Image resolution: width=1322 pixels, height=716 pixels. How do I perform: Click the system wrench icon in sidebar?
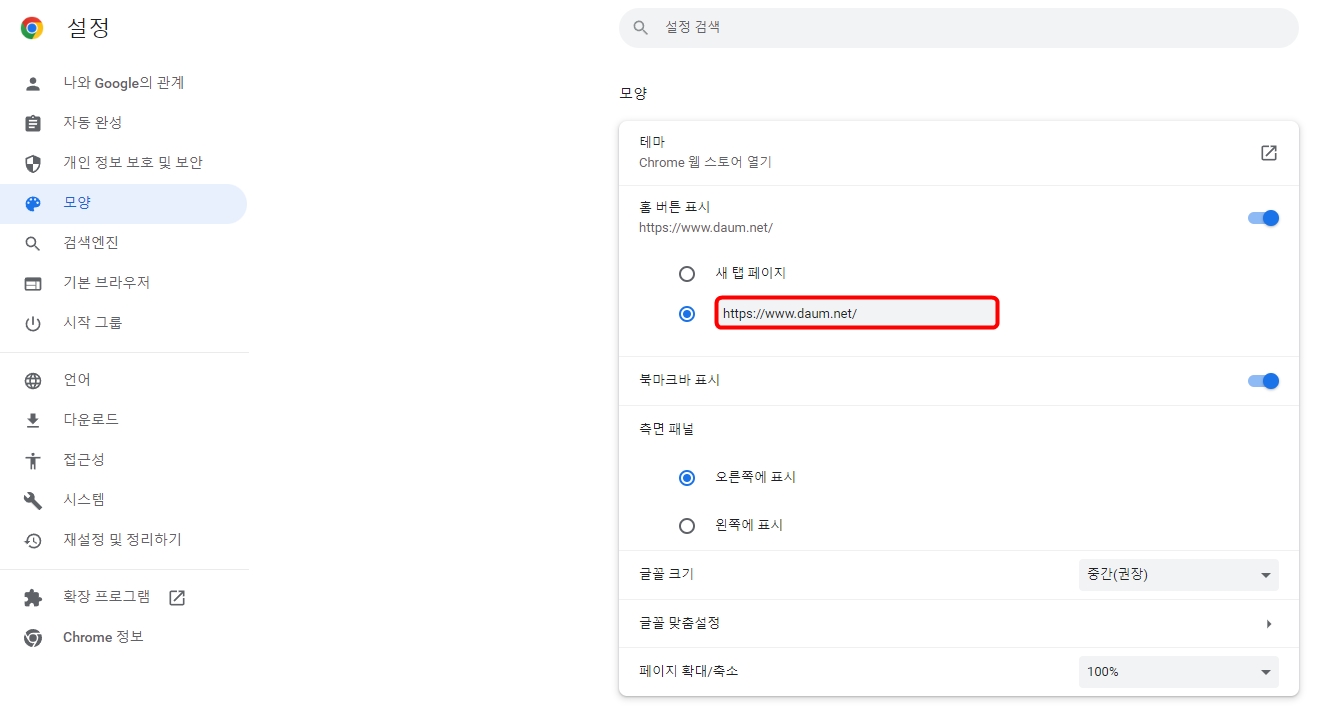click(33, 499)
